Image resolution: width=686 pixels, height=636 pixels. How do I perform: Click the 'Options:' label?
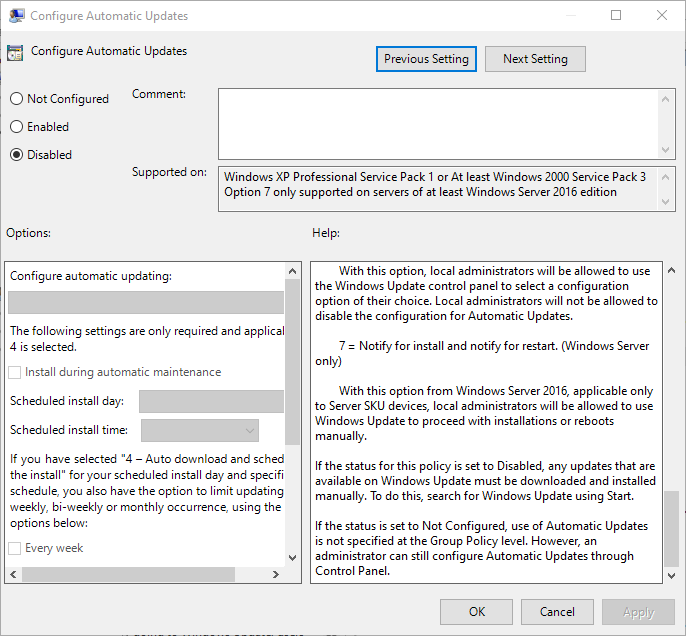pos(28,233)
